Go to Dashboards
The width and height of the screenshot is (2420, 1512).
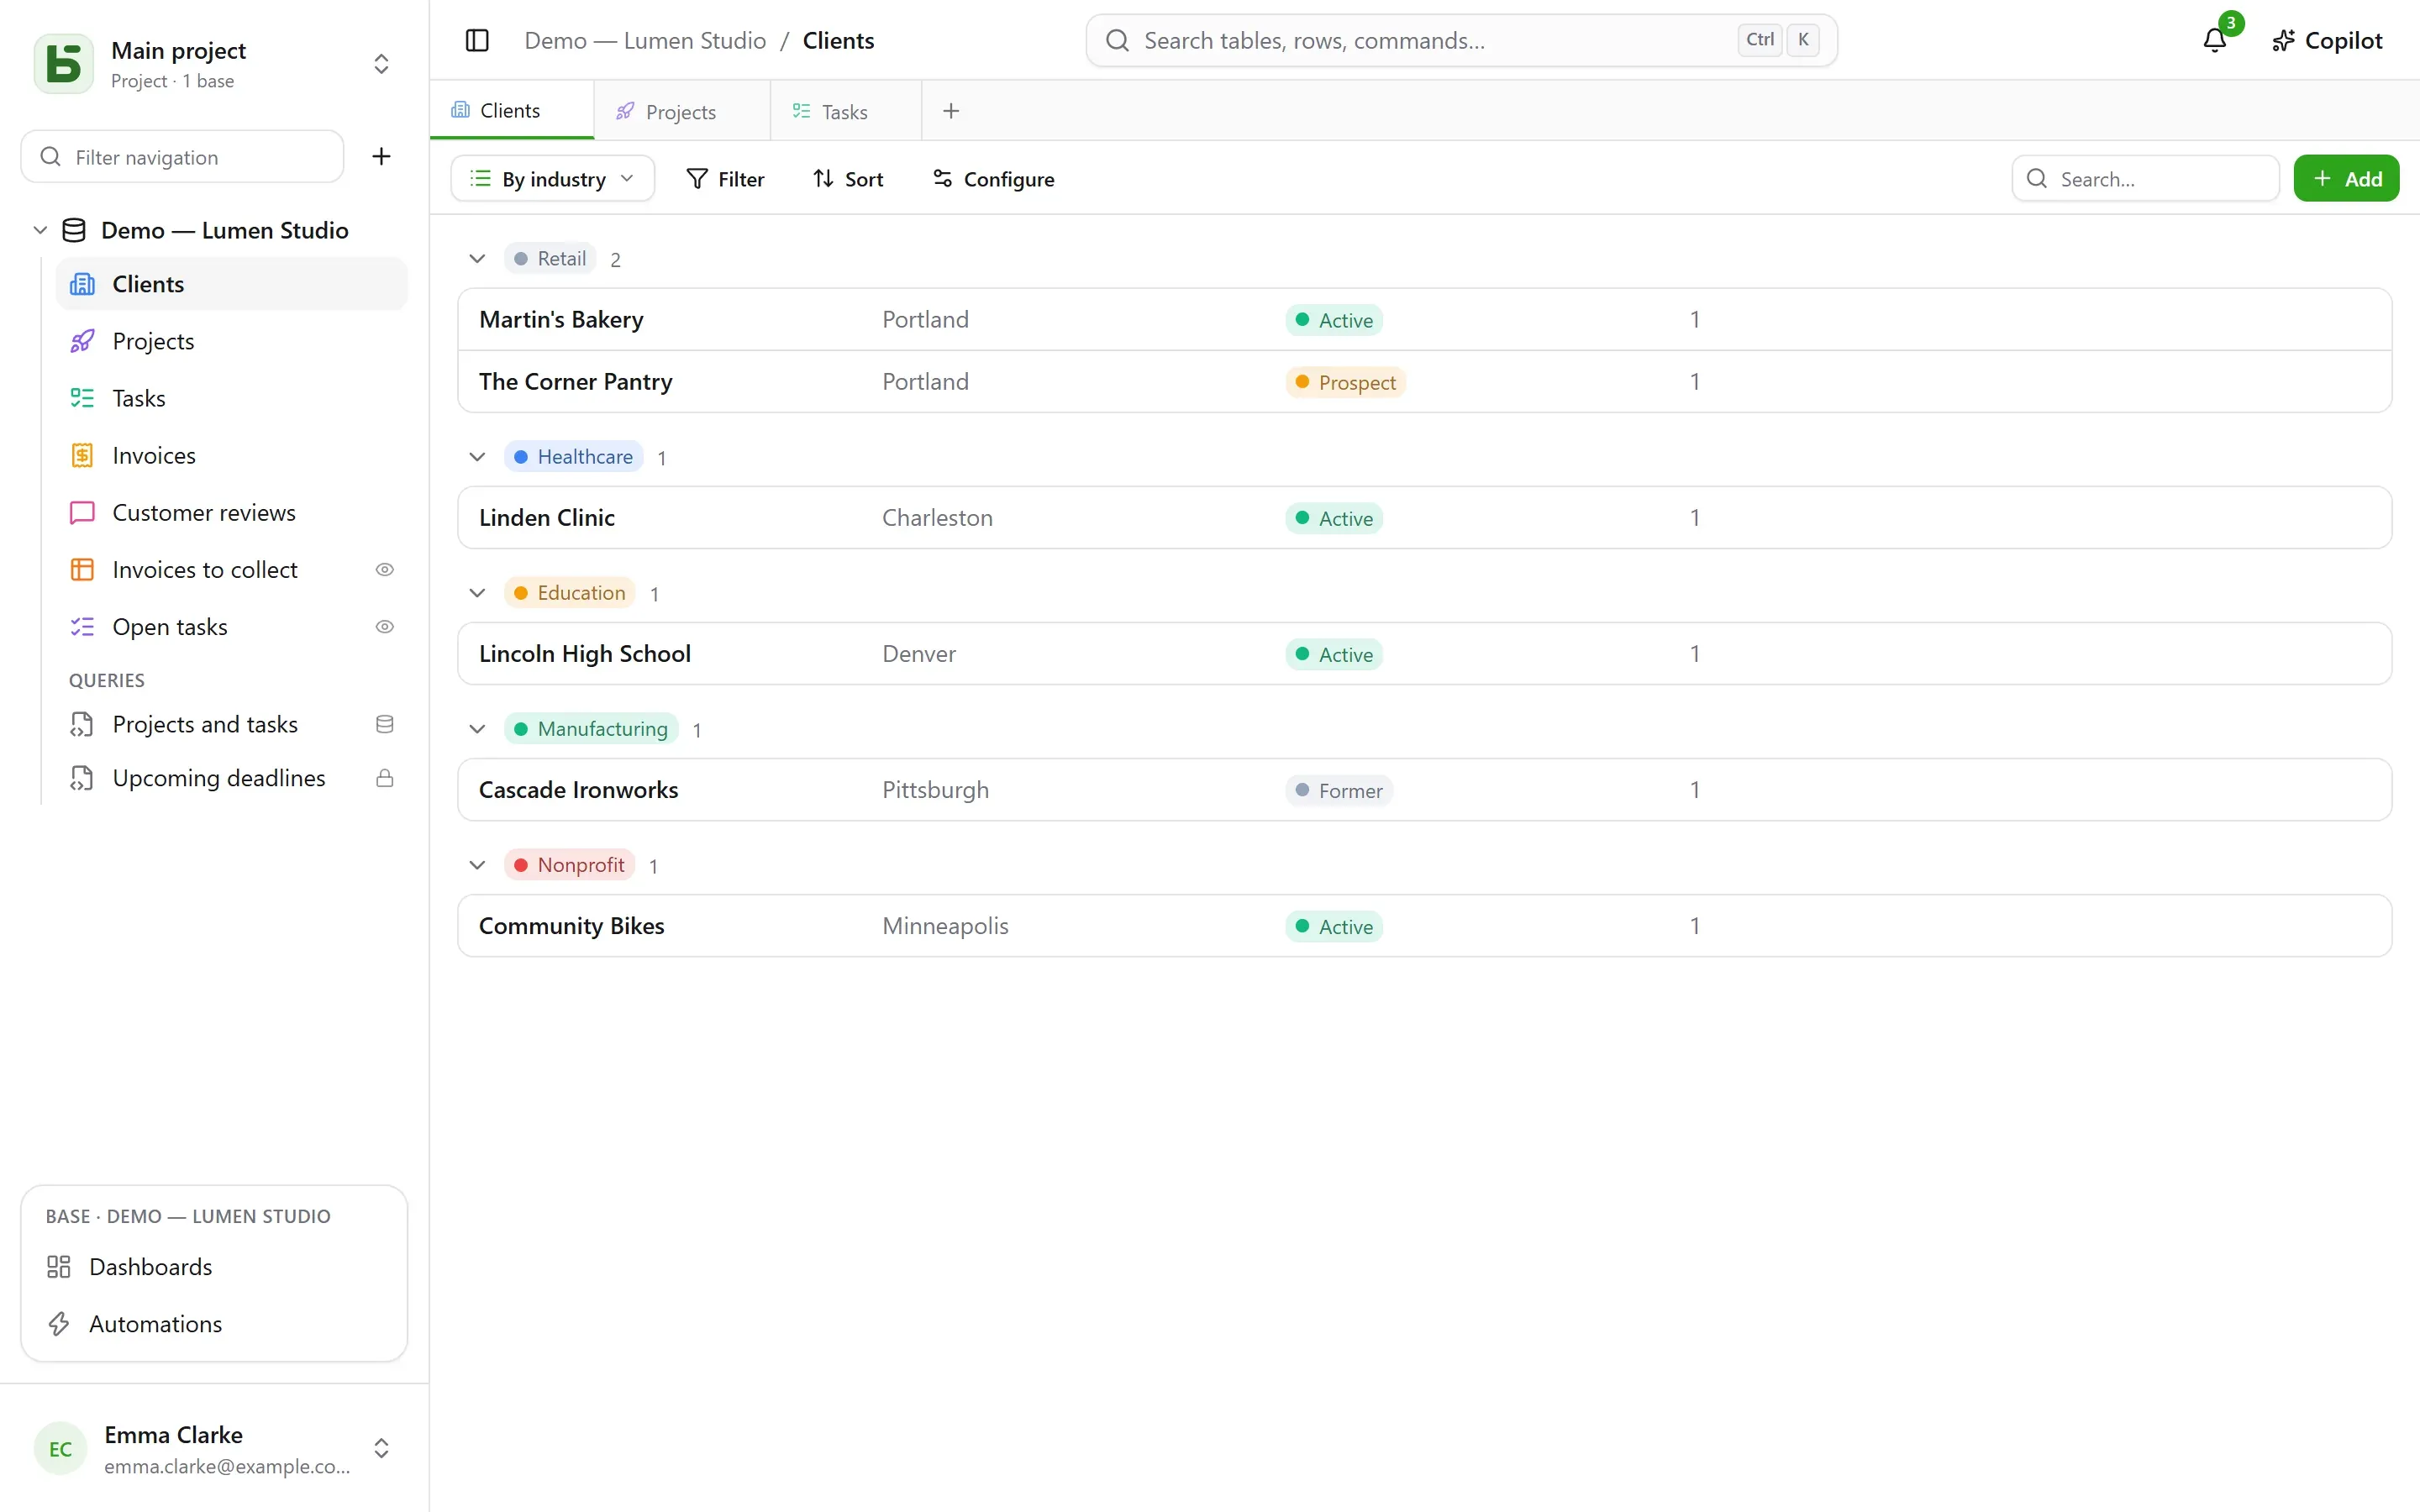(x=214, y=1266)
